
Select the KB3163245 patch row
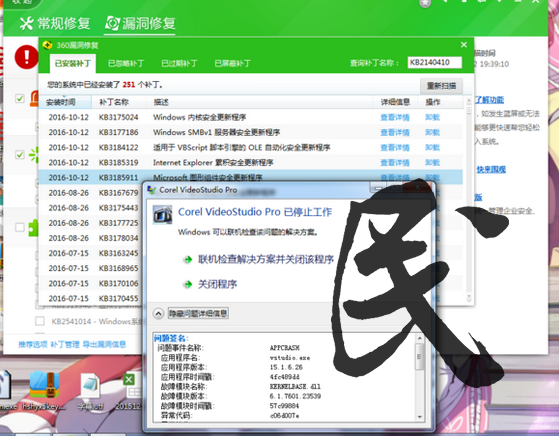91,253
